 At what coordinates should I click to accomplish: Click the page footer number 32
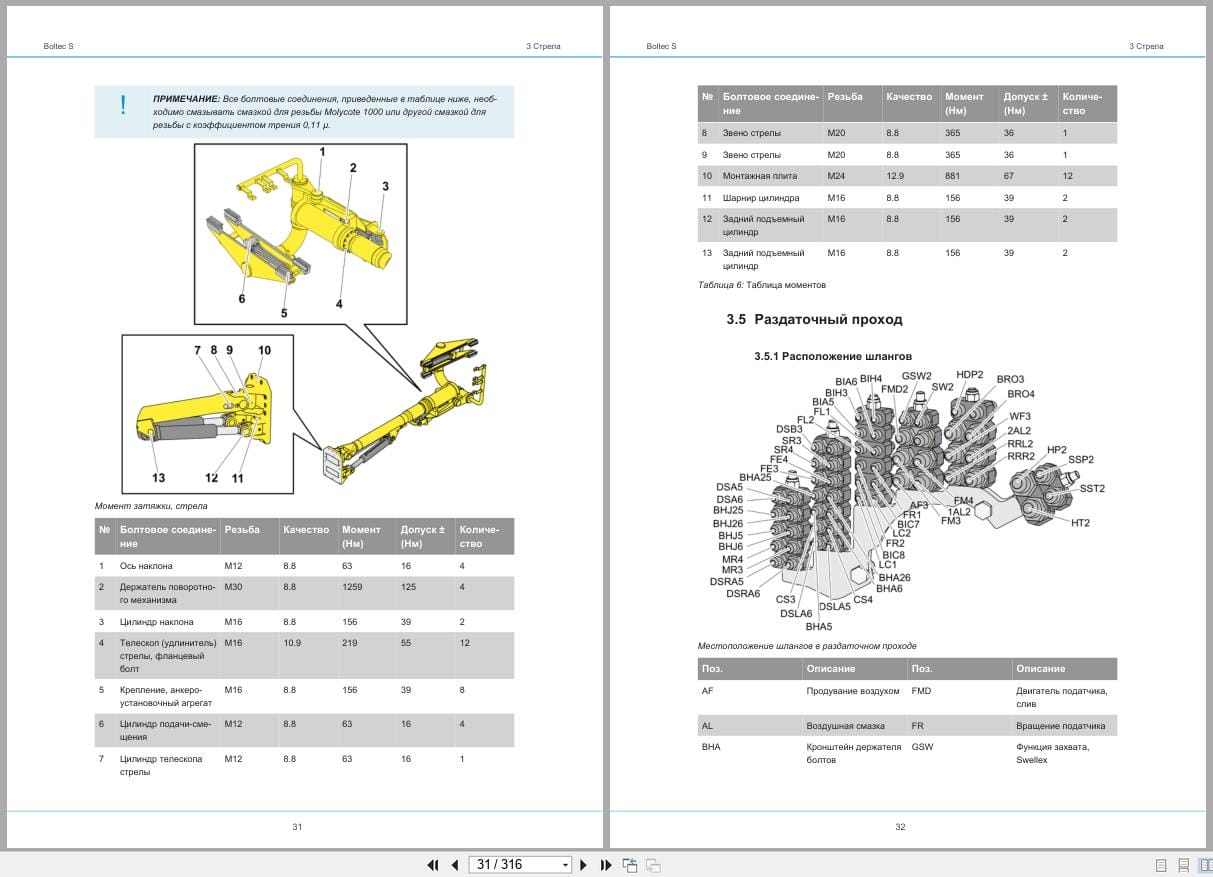(900, 826)
